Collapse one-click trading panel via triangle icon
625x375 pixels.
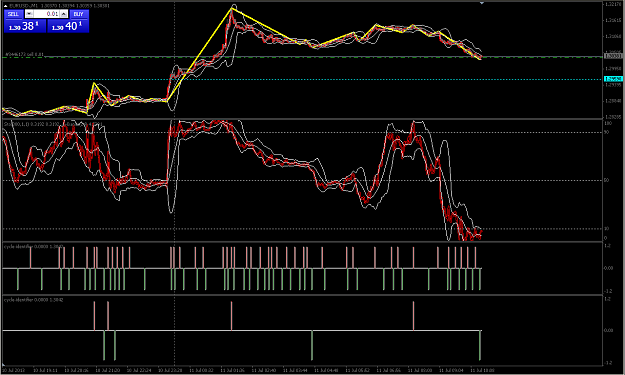pyautogui.click(x=6, y=6)
